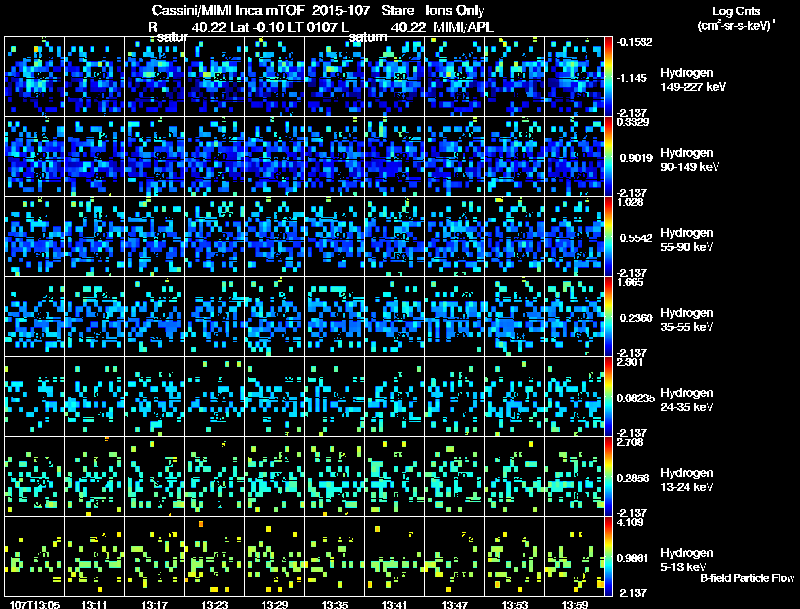800x609 pixels.
Task: Click the 0.5542 colorbar value
Action: coord(636,238)
